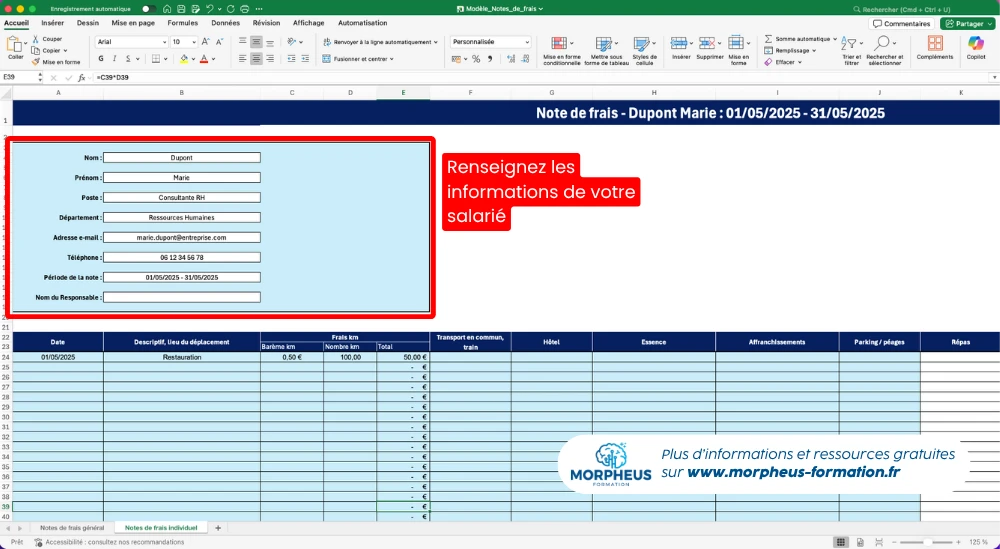The width and height of the screenshot is (1000, 549).
Task: Launch the Copilot icon
Action: [x=976, y=43]
